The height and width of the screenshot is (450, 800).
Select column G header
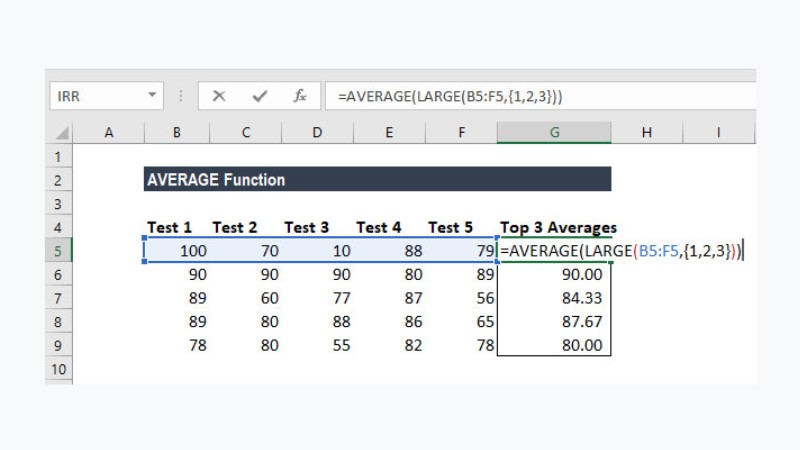pos(554,133)
